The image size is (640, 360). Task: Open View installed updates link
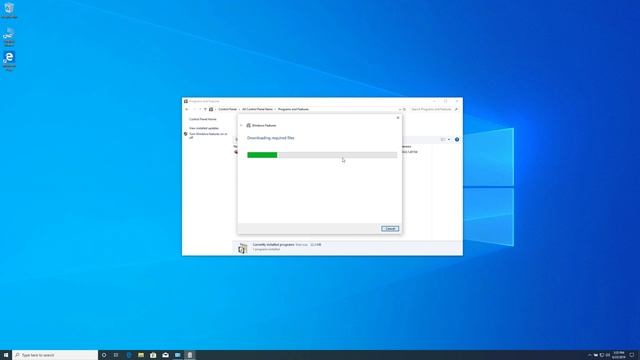tap(204, 128)
